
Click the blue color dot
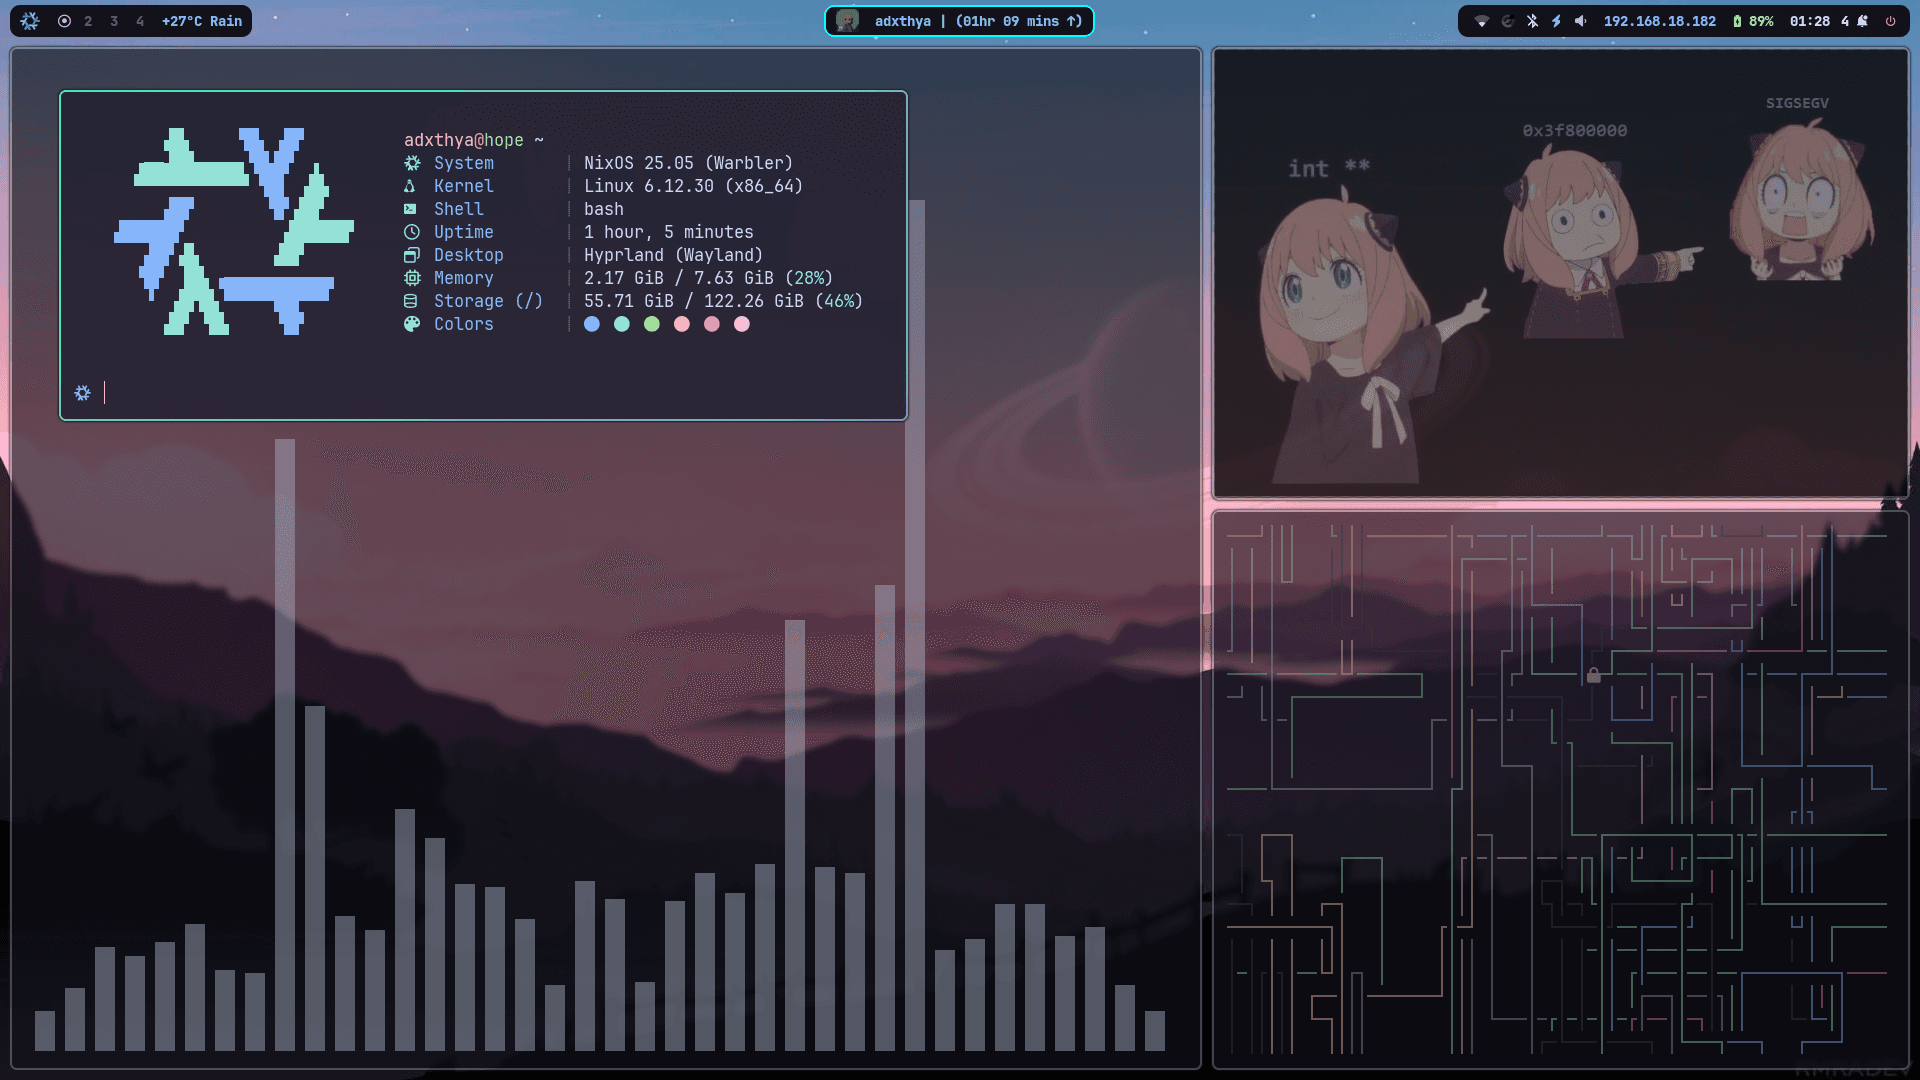tap(592, 324)
